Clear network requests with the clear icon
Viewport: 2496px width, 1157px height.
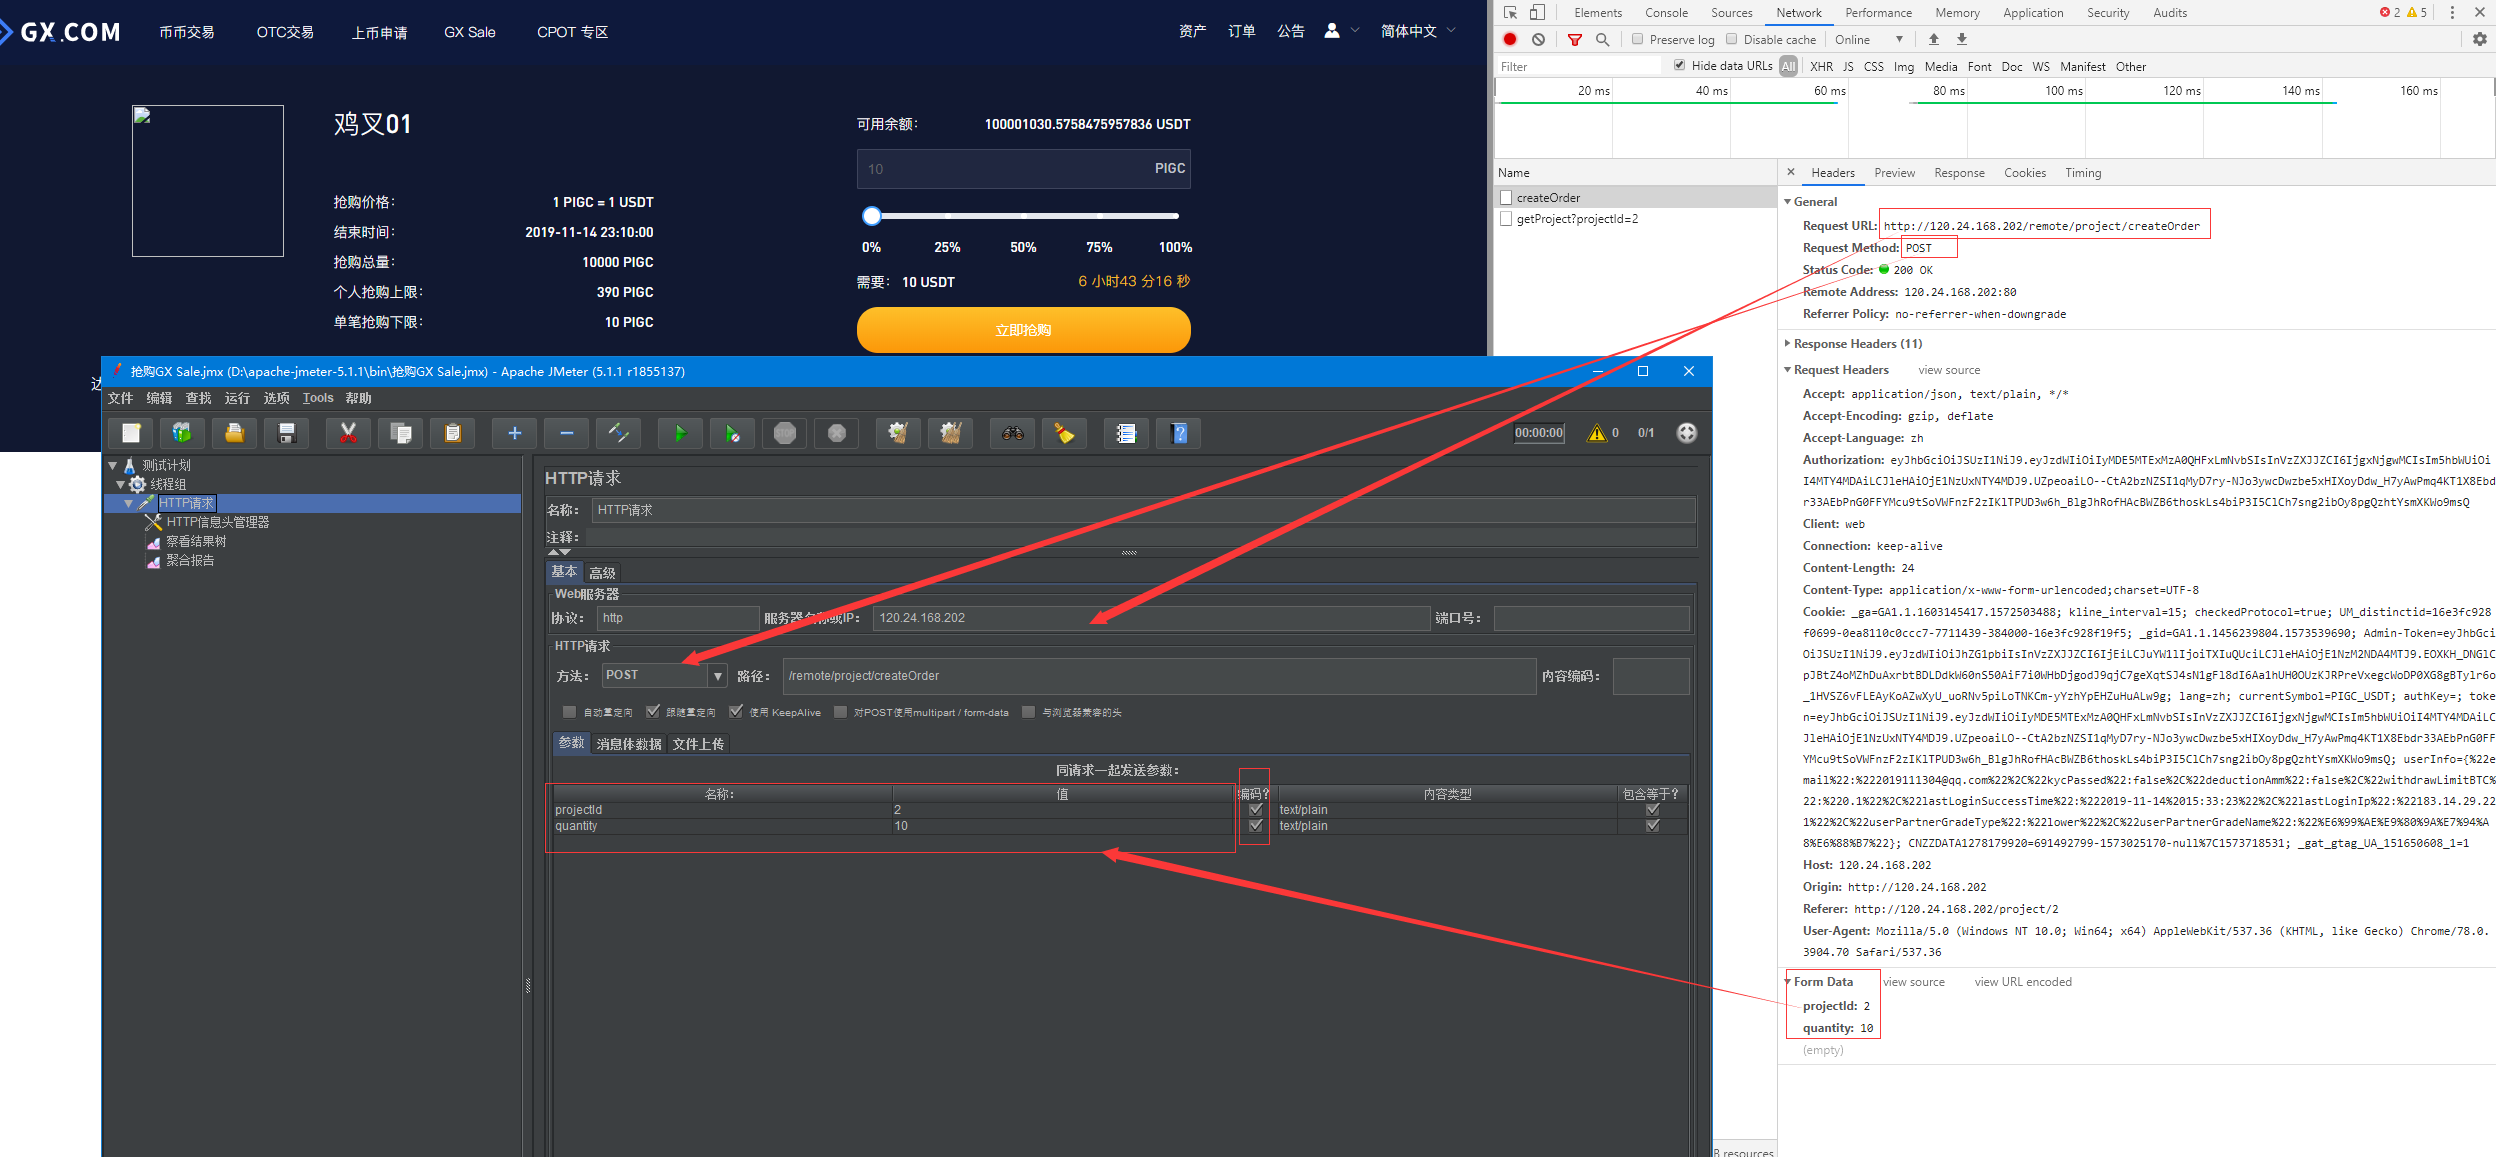tap(1538, 39)
